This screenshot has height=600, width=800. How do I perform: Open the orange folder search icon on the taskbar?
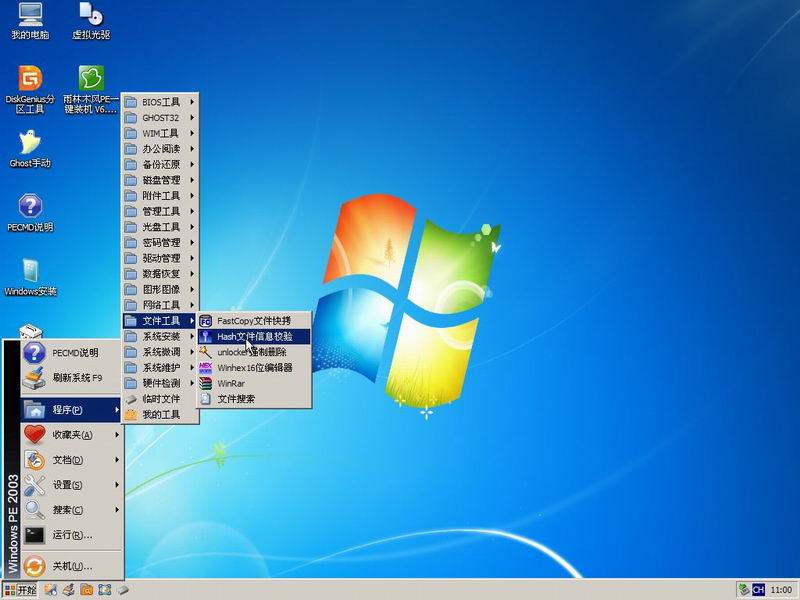86,590
